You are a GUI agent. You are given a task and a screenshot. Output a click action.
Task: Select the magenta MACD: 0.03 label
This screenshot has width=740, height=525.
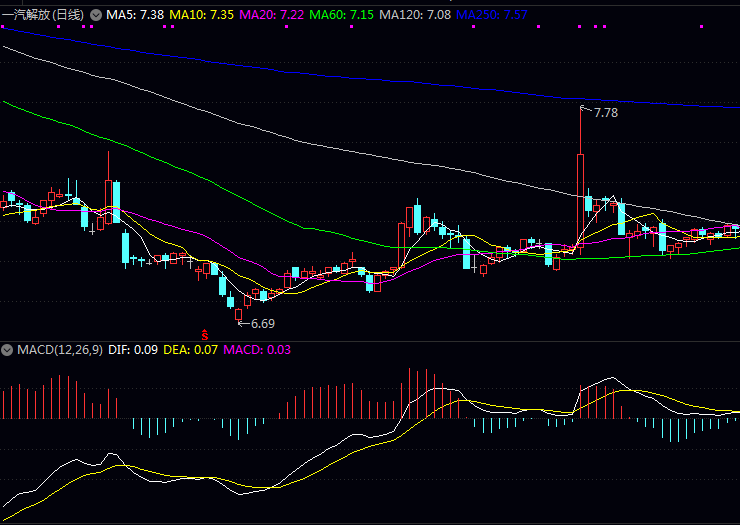[257, 350]
